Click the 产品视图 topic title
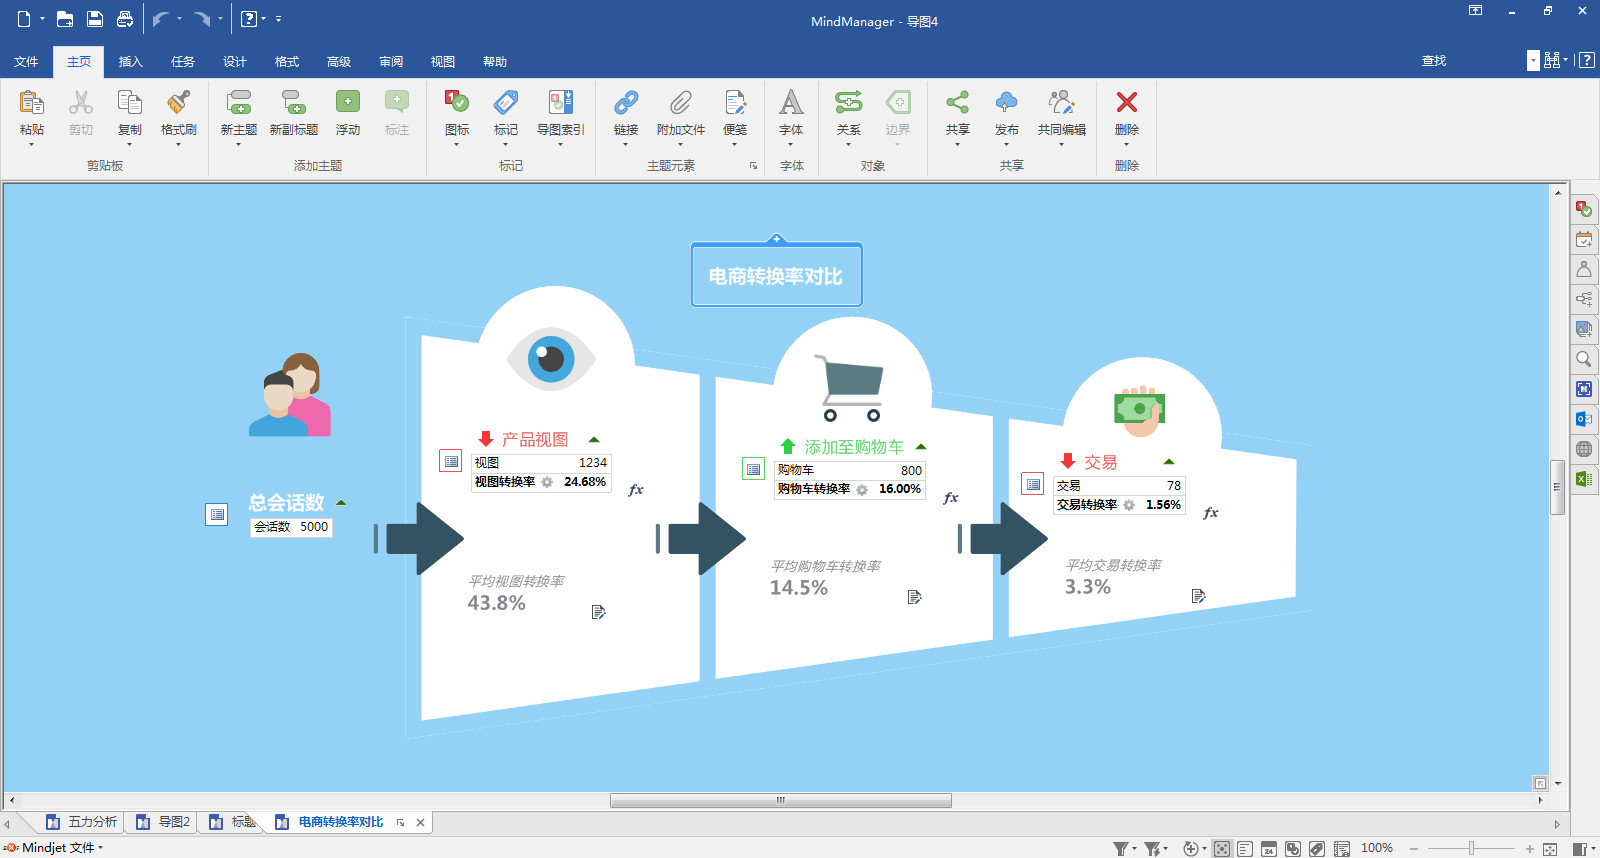 coord(535,440)
